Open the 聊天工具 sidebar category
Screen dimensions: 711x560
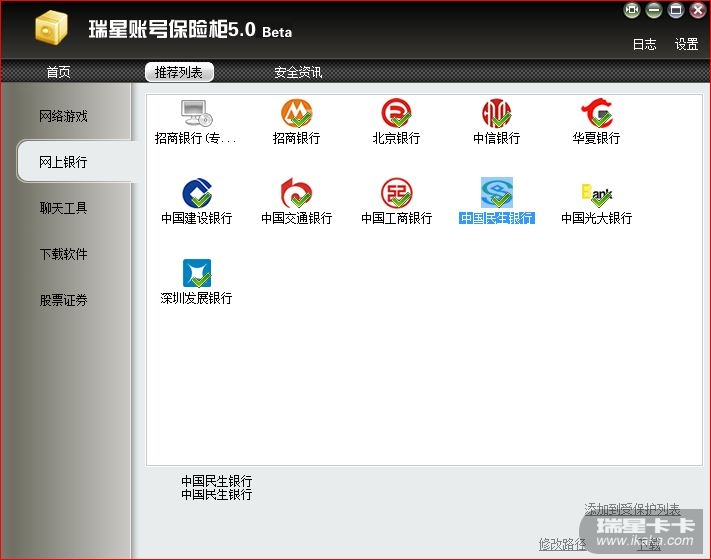pos(63,208)
